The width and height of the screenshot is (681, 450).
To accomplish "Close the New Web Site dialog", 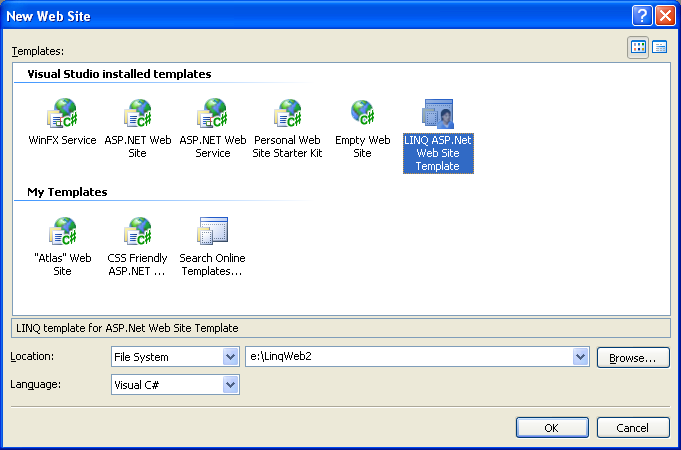I will click(x=665, y=16).
